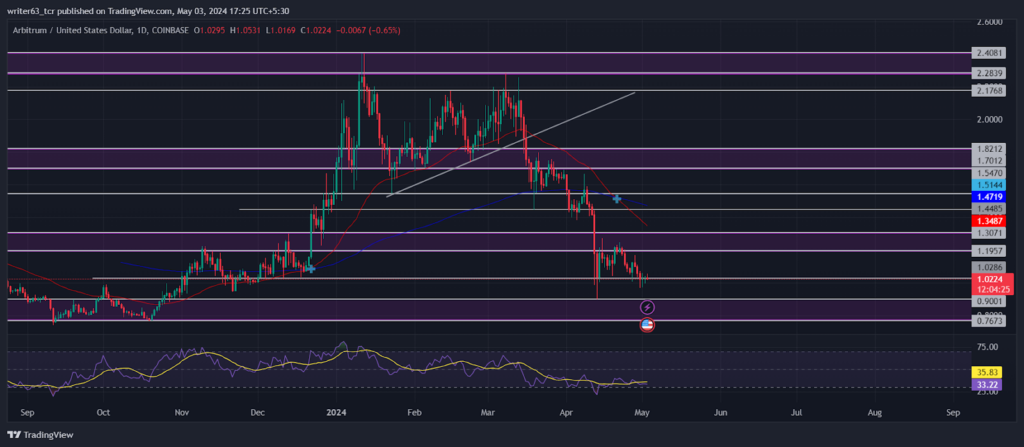Screen dimensions: 1024x447
Task: Click the open price value O1.0295
Action: coord(212,30)
